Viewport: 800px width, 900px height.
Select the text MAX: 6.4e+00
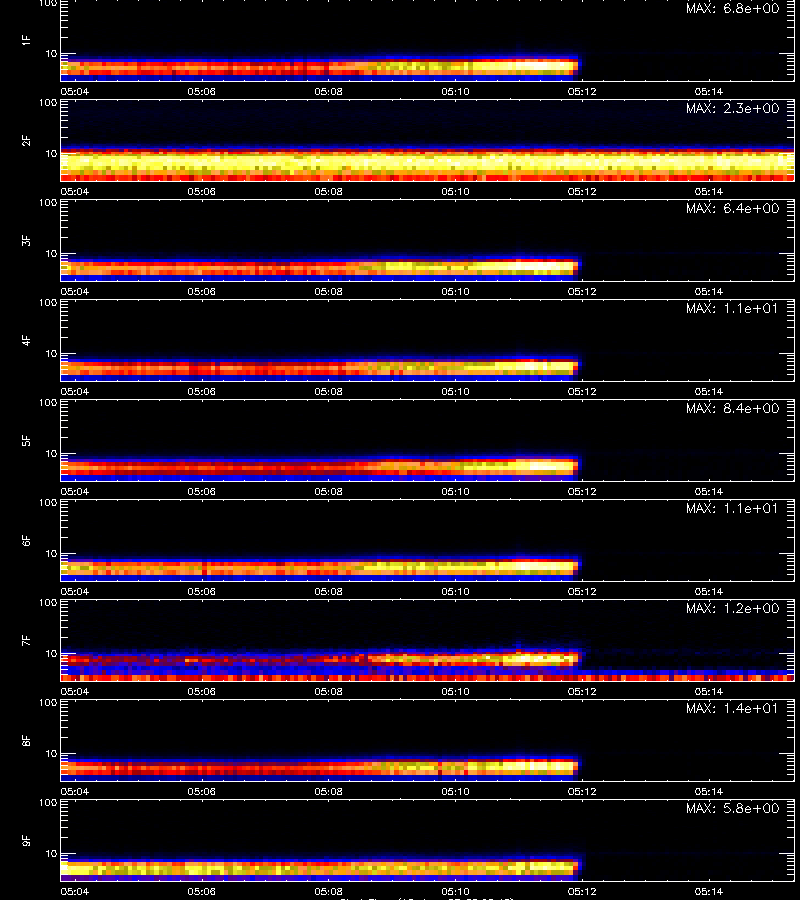click(x=732, y=208)
